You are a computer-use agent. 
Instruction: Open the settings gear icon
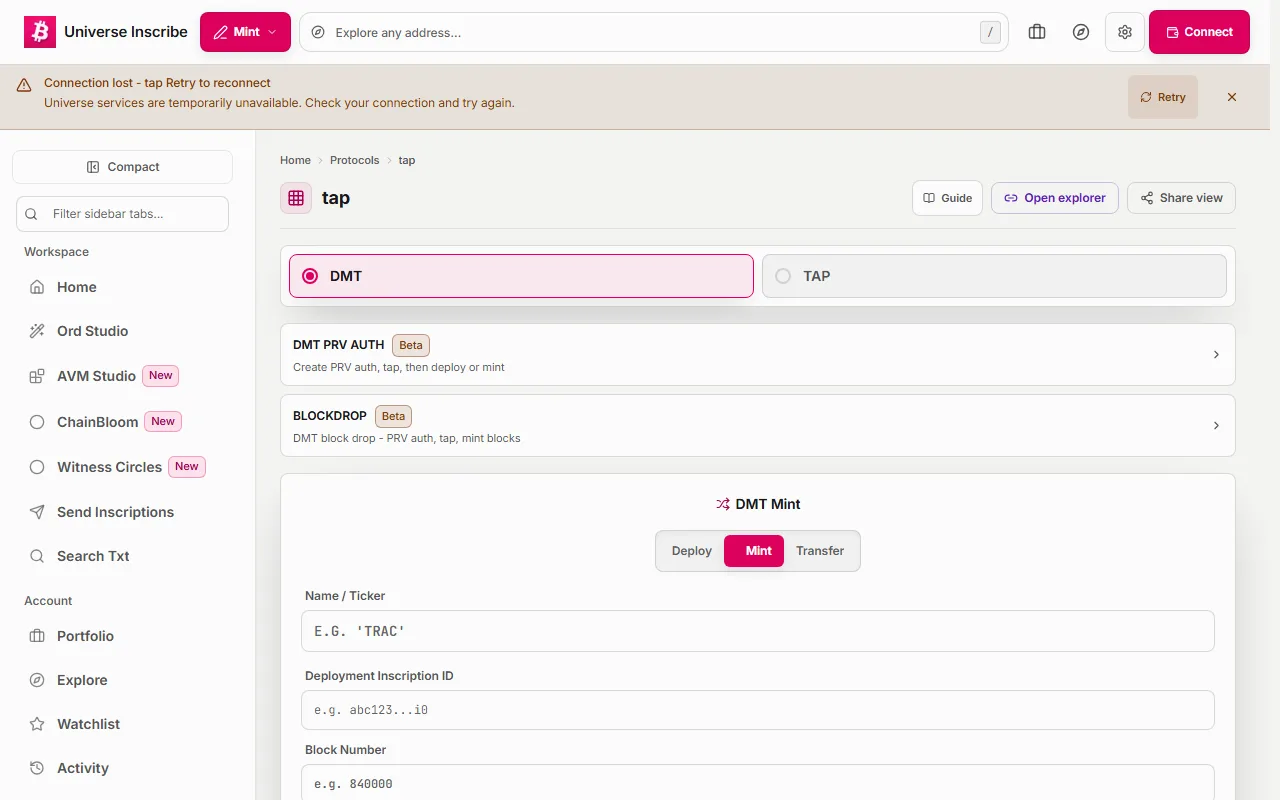tap(1125, 32)
